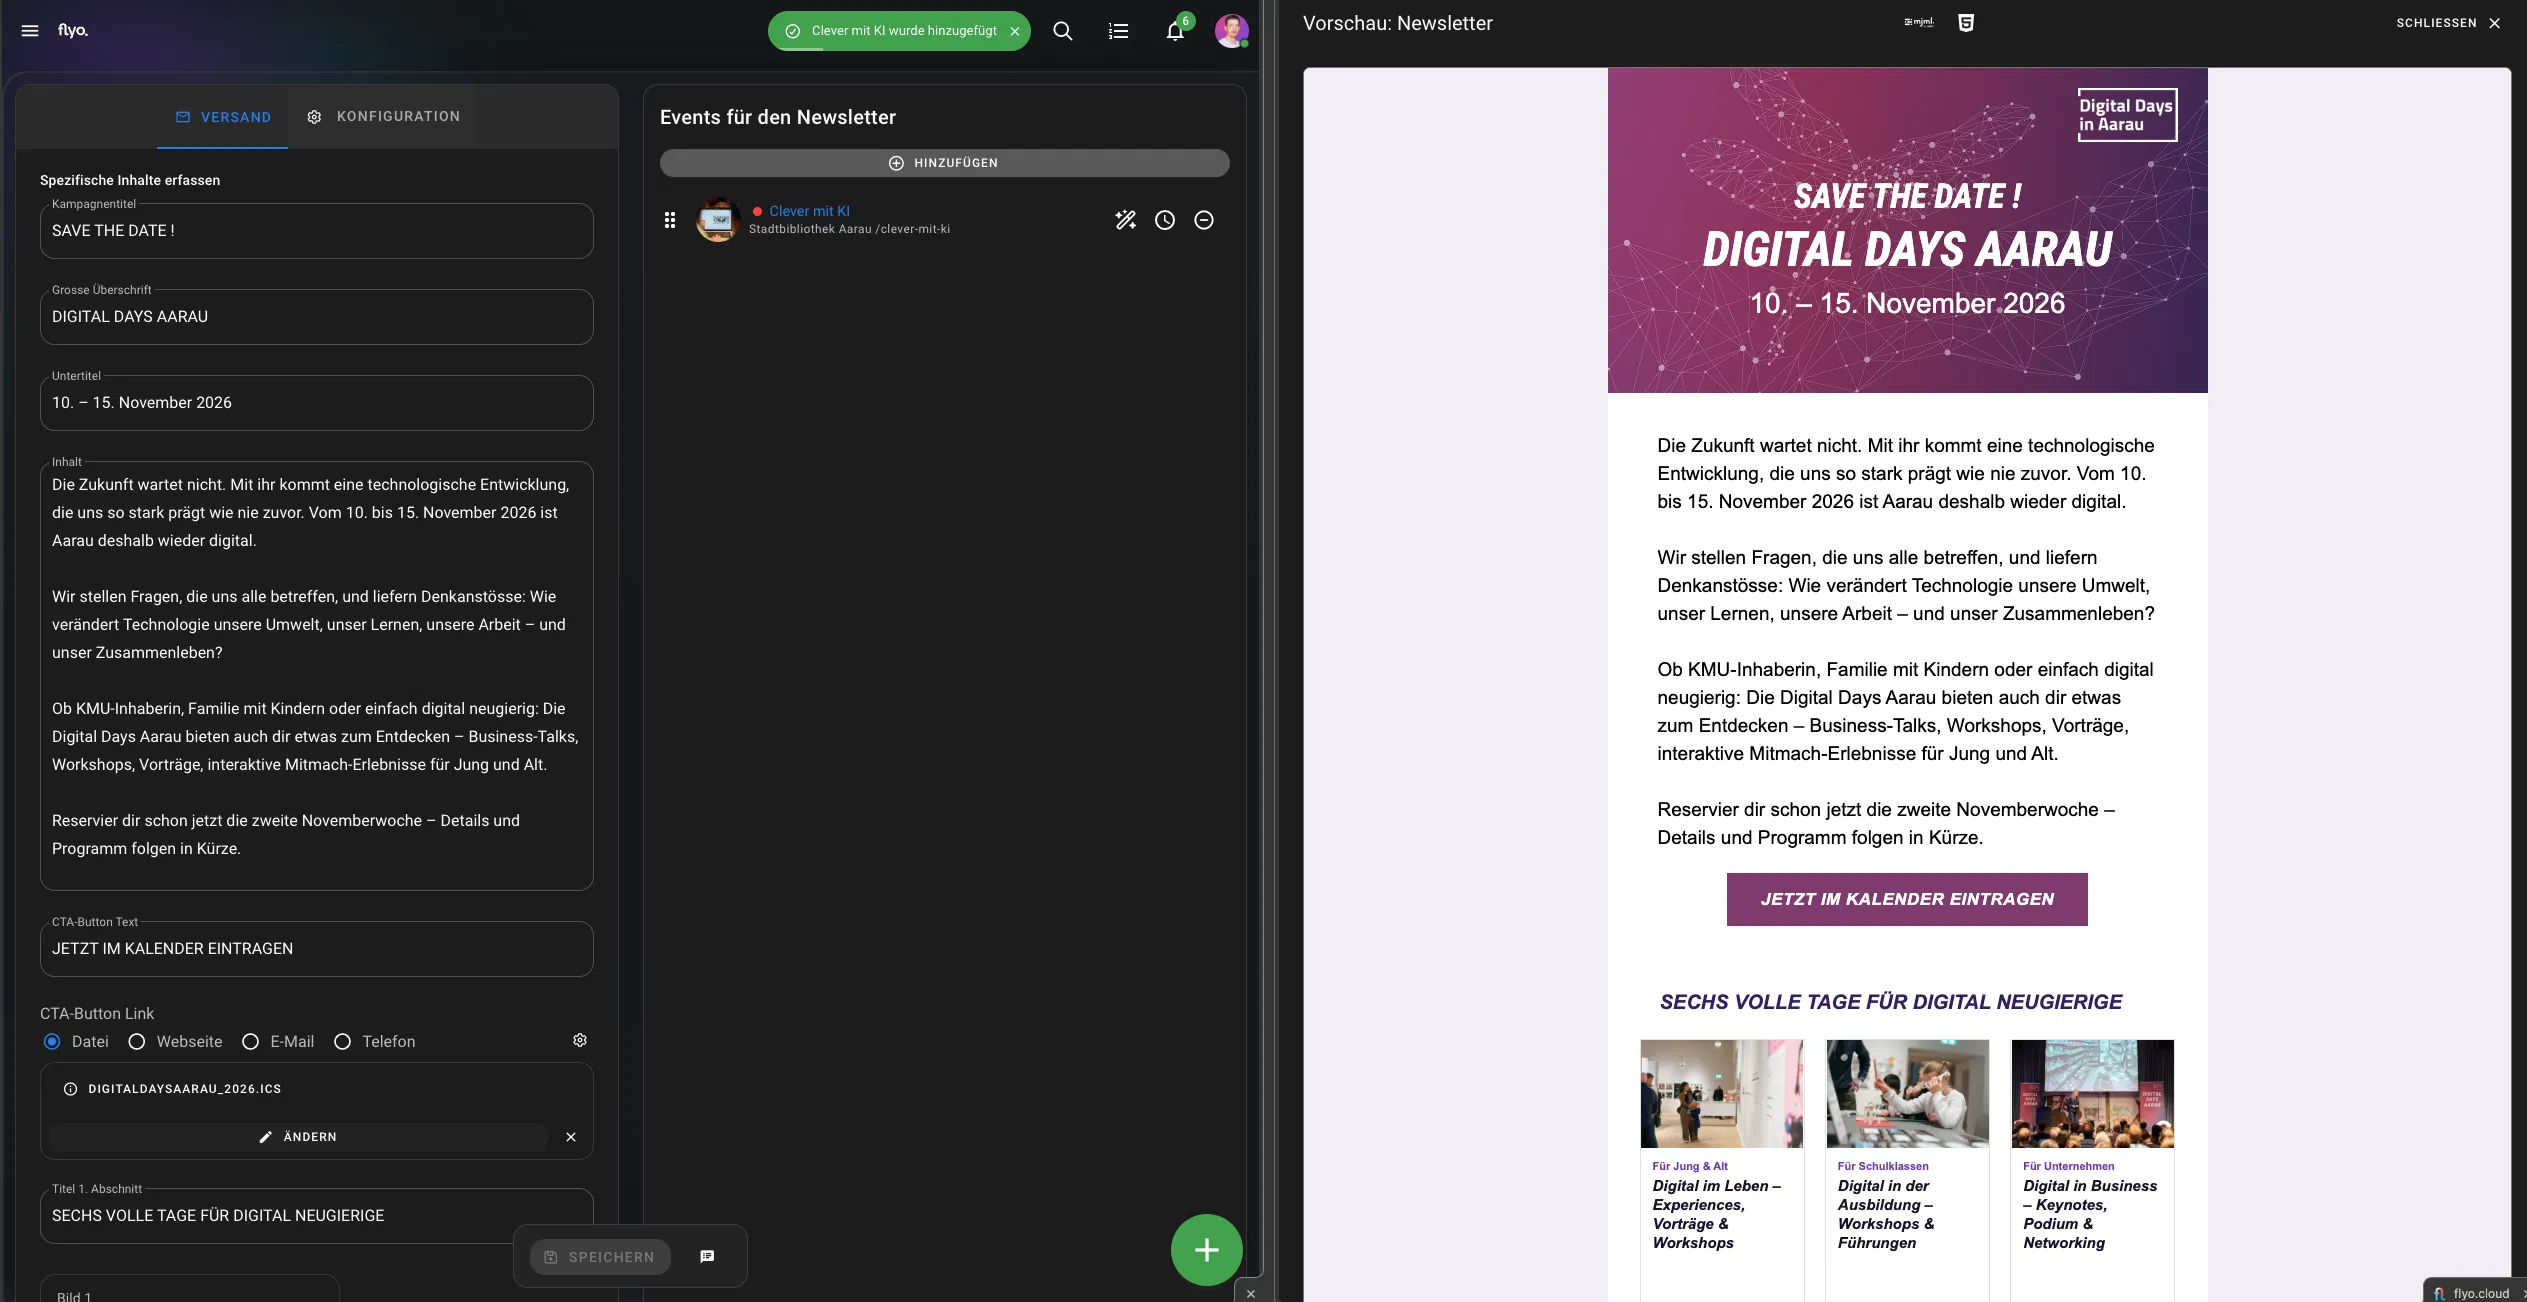Open the hamburger navigation menu

point(30,31)
